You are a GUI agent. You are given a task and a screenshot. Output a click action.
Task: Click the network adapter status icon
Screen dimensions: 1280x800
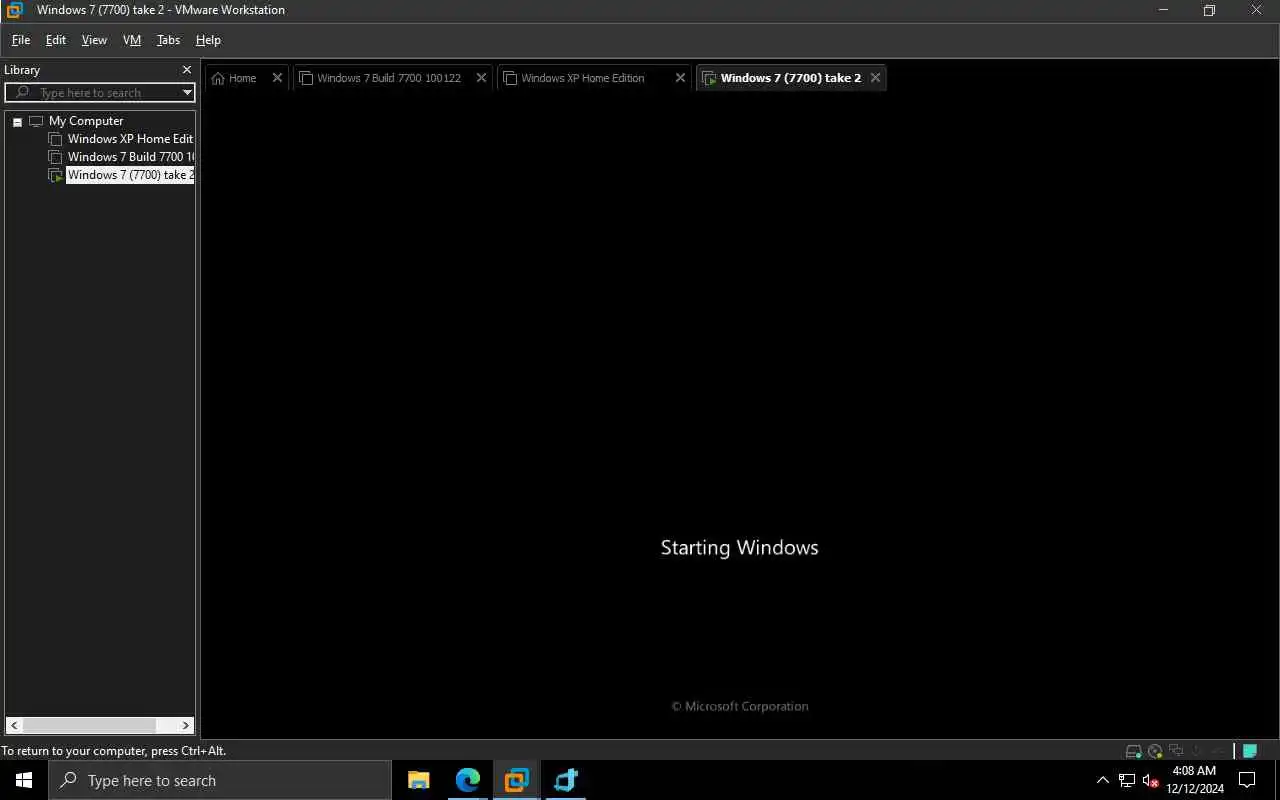1176,750
